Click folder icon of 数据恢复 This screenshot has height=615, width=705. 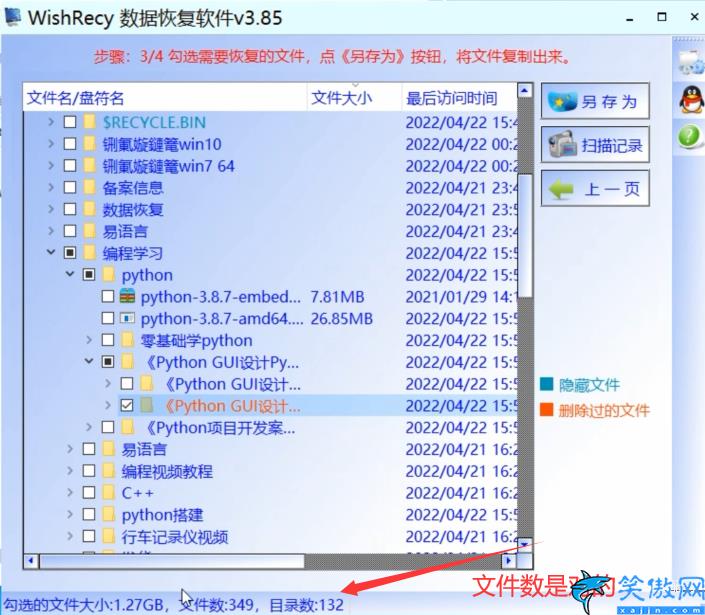90,209
